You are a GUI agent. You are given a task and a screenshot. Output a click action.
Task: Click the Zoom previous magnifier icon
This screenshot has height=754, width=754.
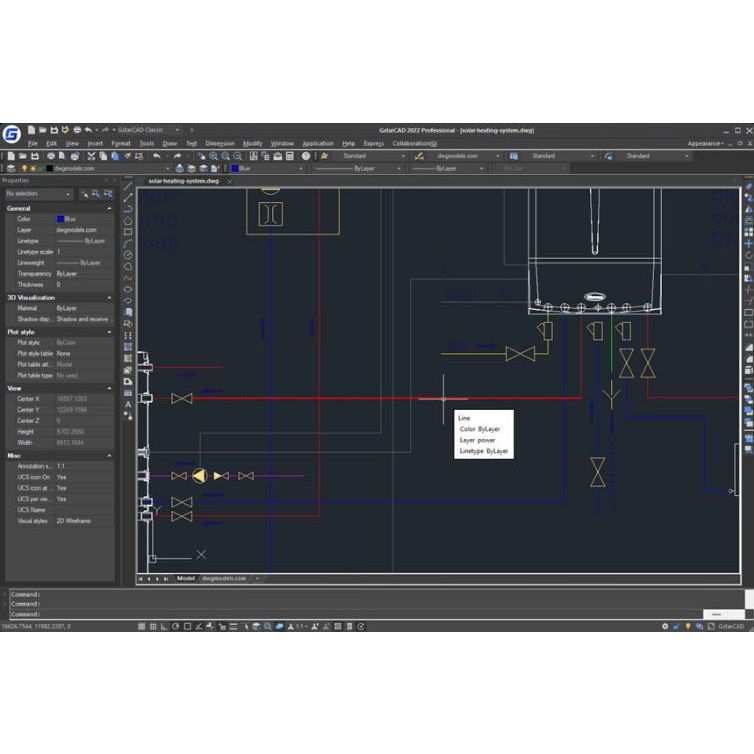tap(238, 156)
